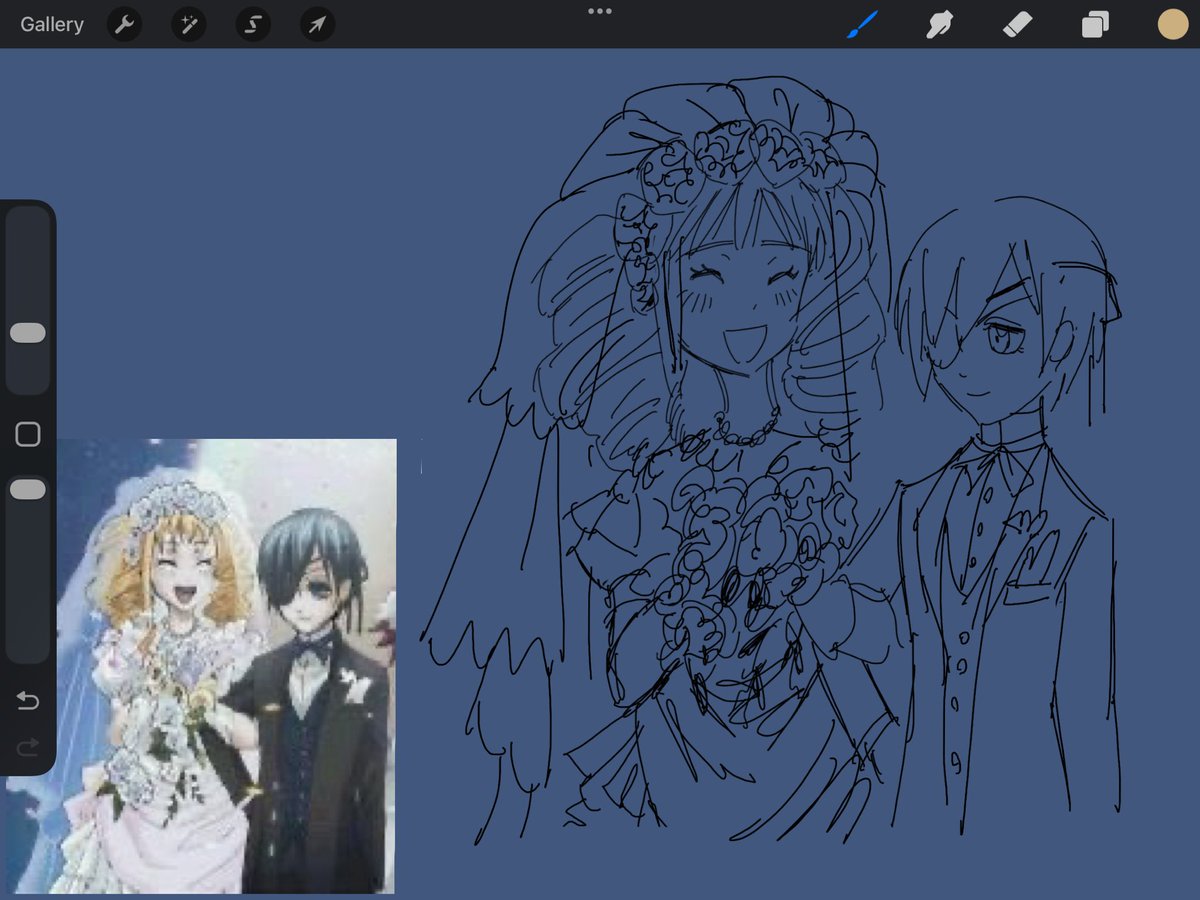This screenshot has width=1200, height=900.
Task: Click the brush opacity slider handle
Action: [x=27, y=489]
